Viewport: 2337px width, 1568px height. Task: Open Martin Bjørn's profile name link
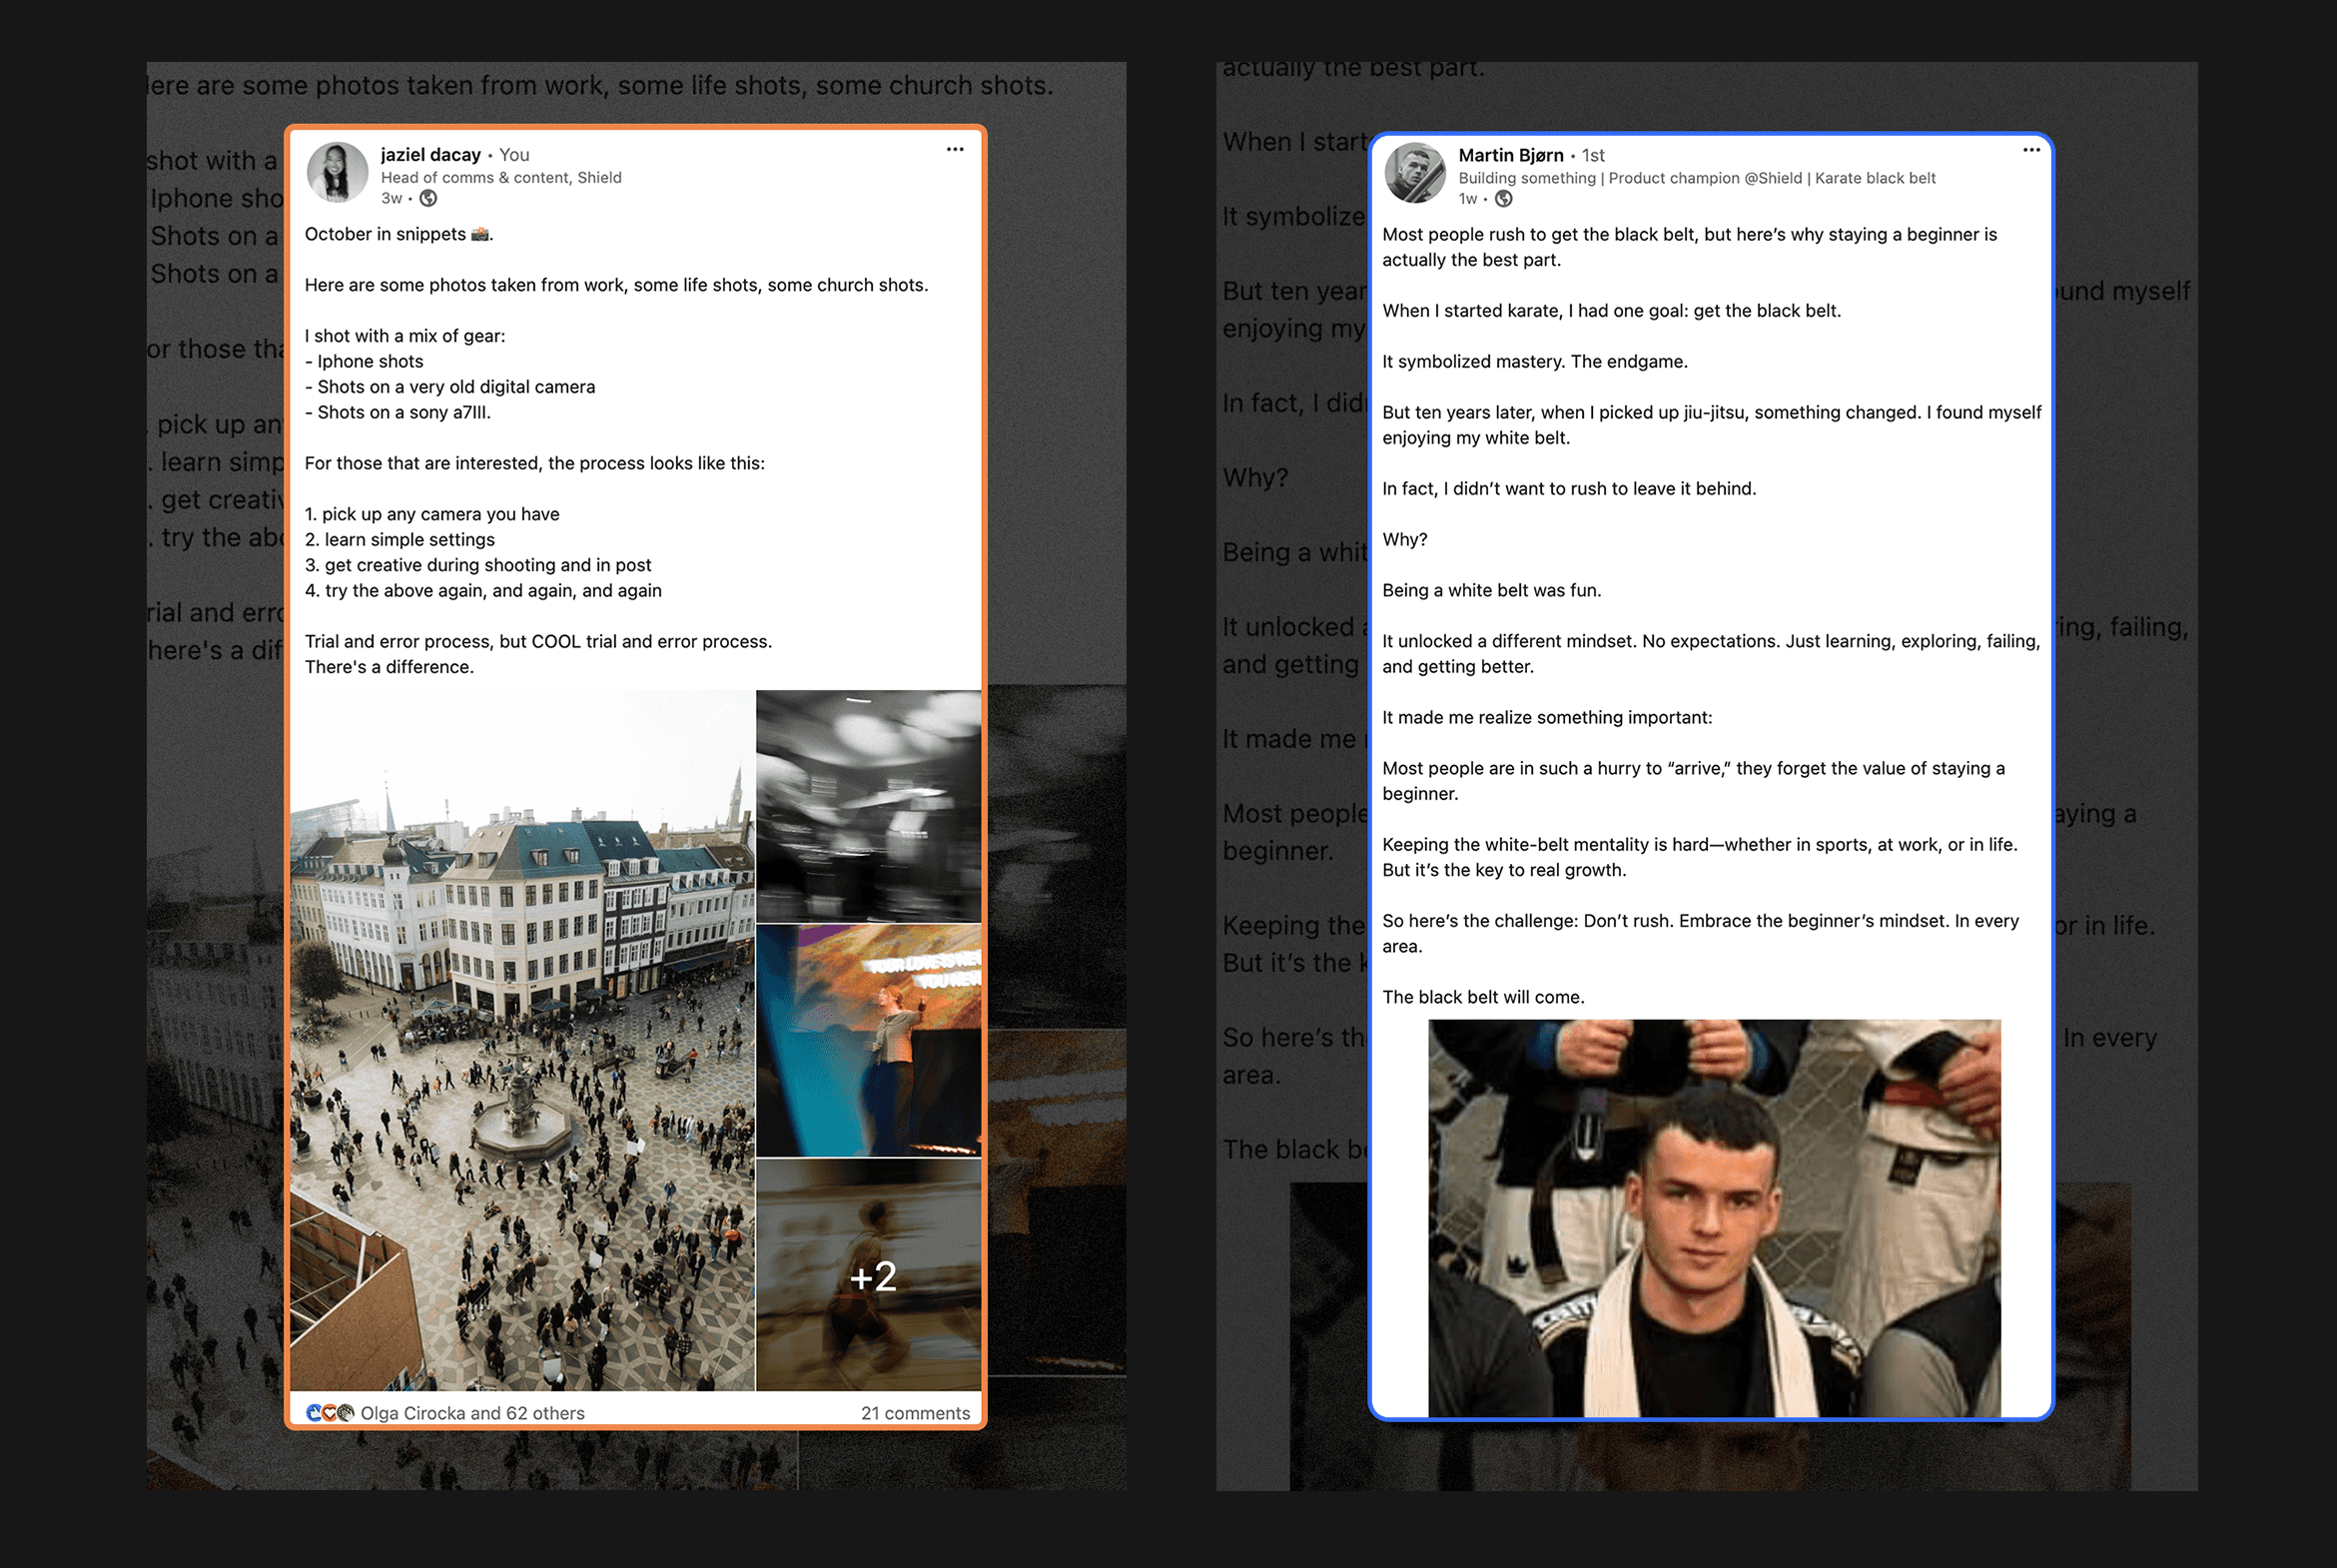[1510, 155]
